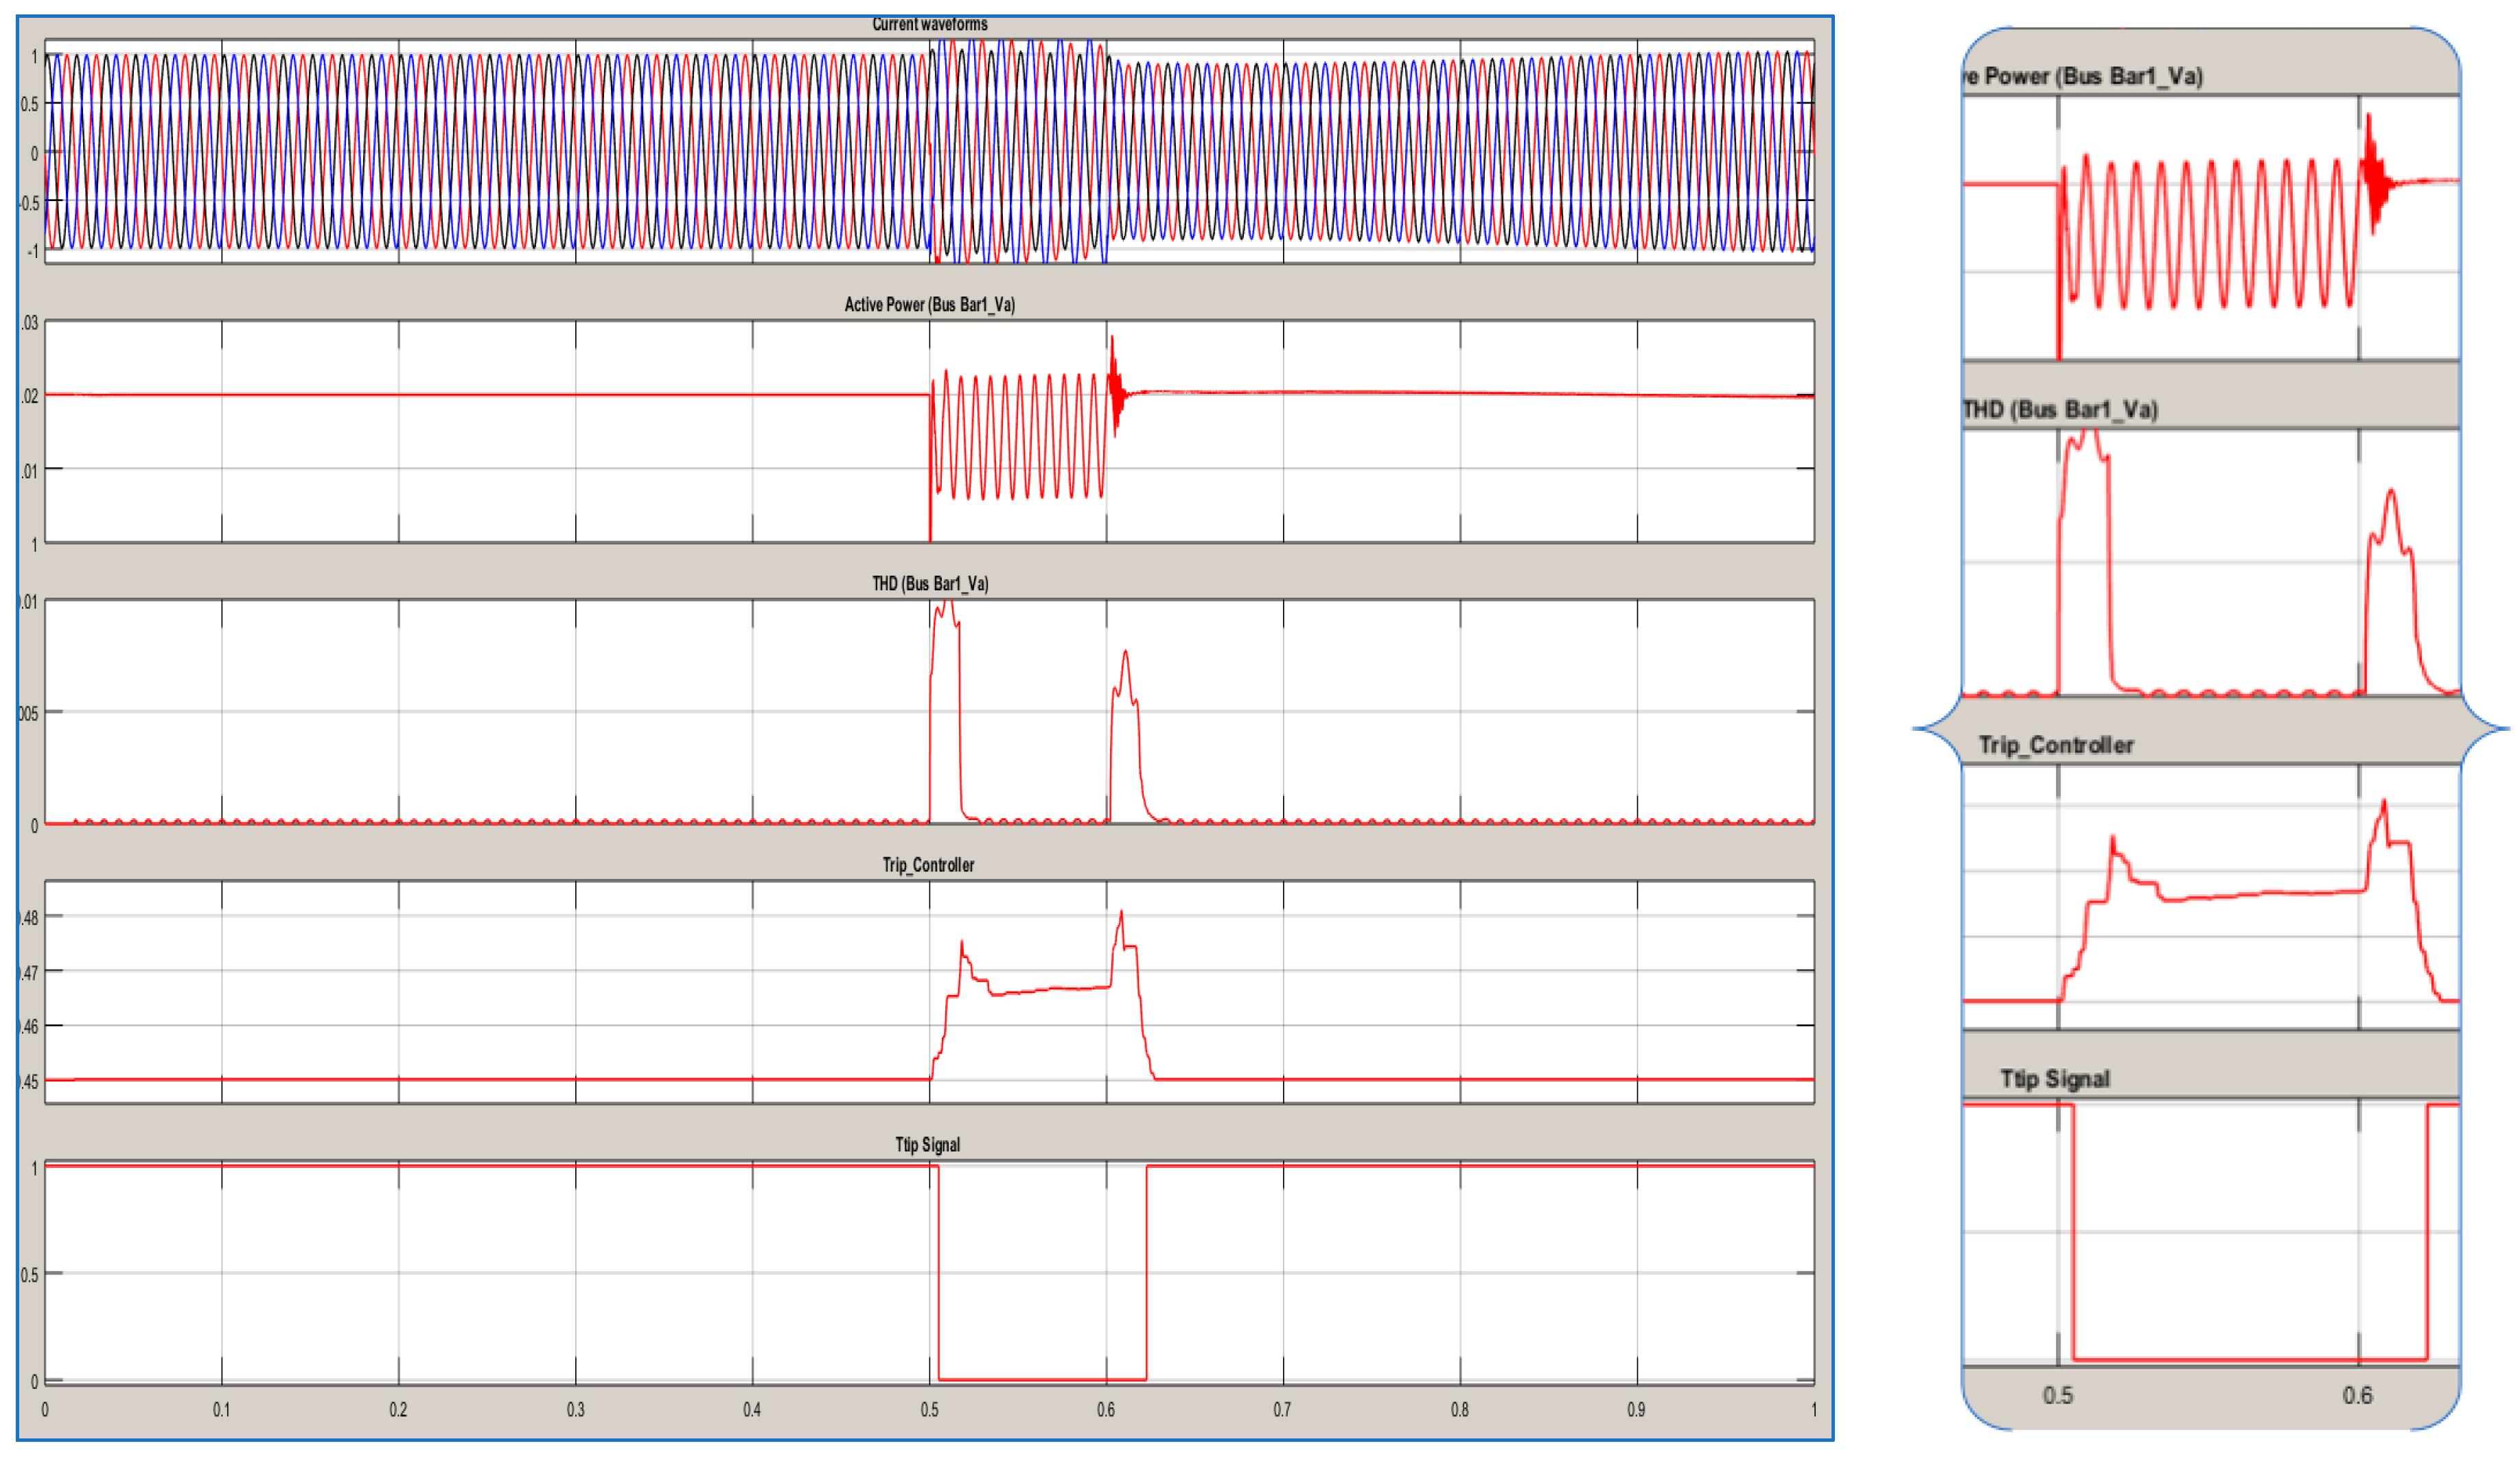Click the 0.6 label in the zoomed inset
This screenshot has width=2520, height=1459.
(2357, 1395)
